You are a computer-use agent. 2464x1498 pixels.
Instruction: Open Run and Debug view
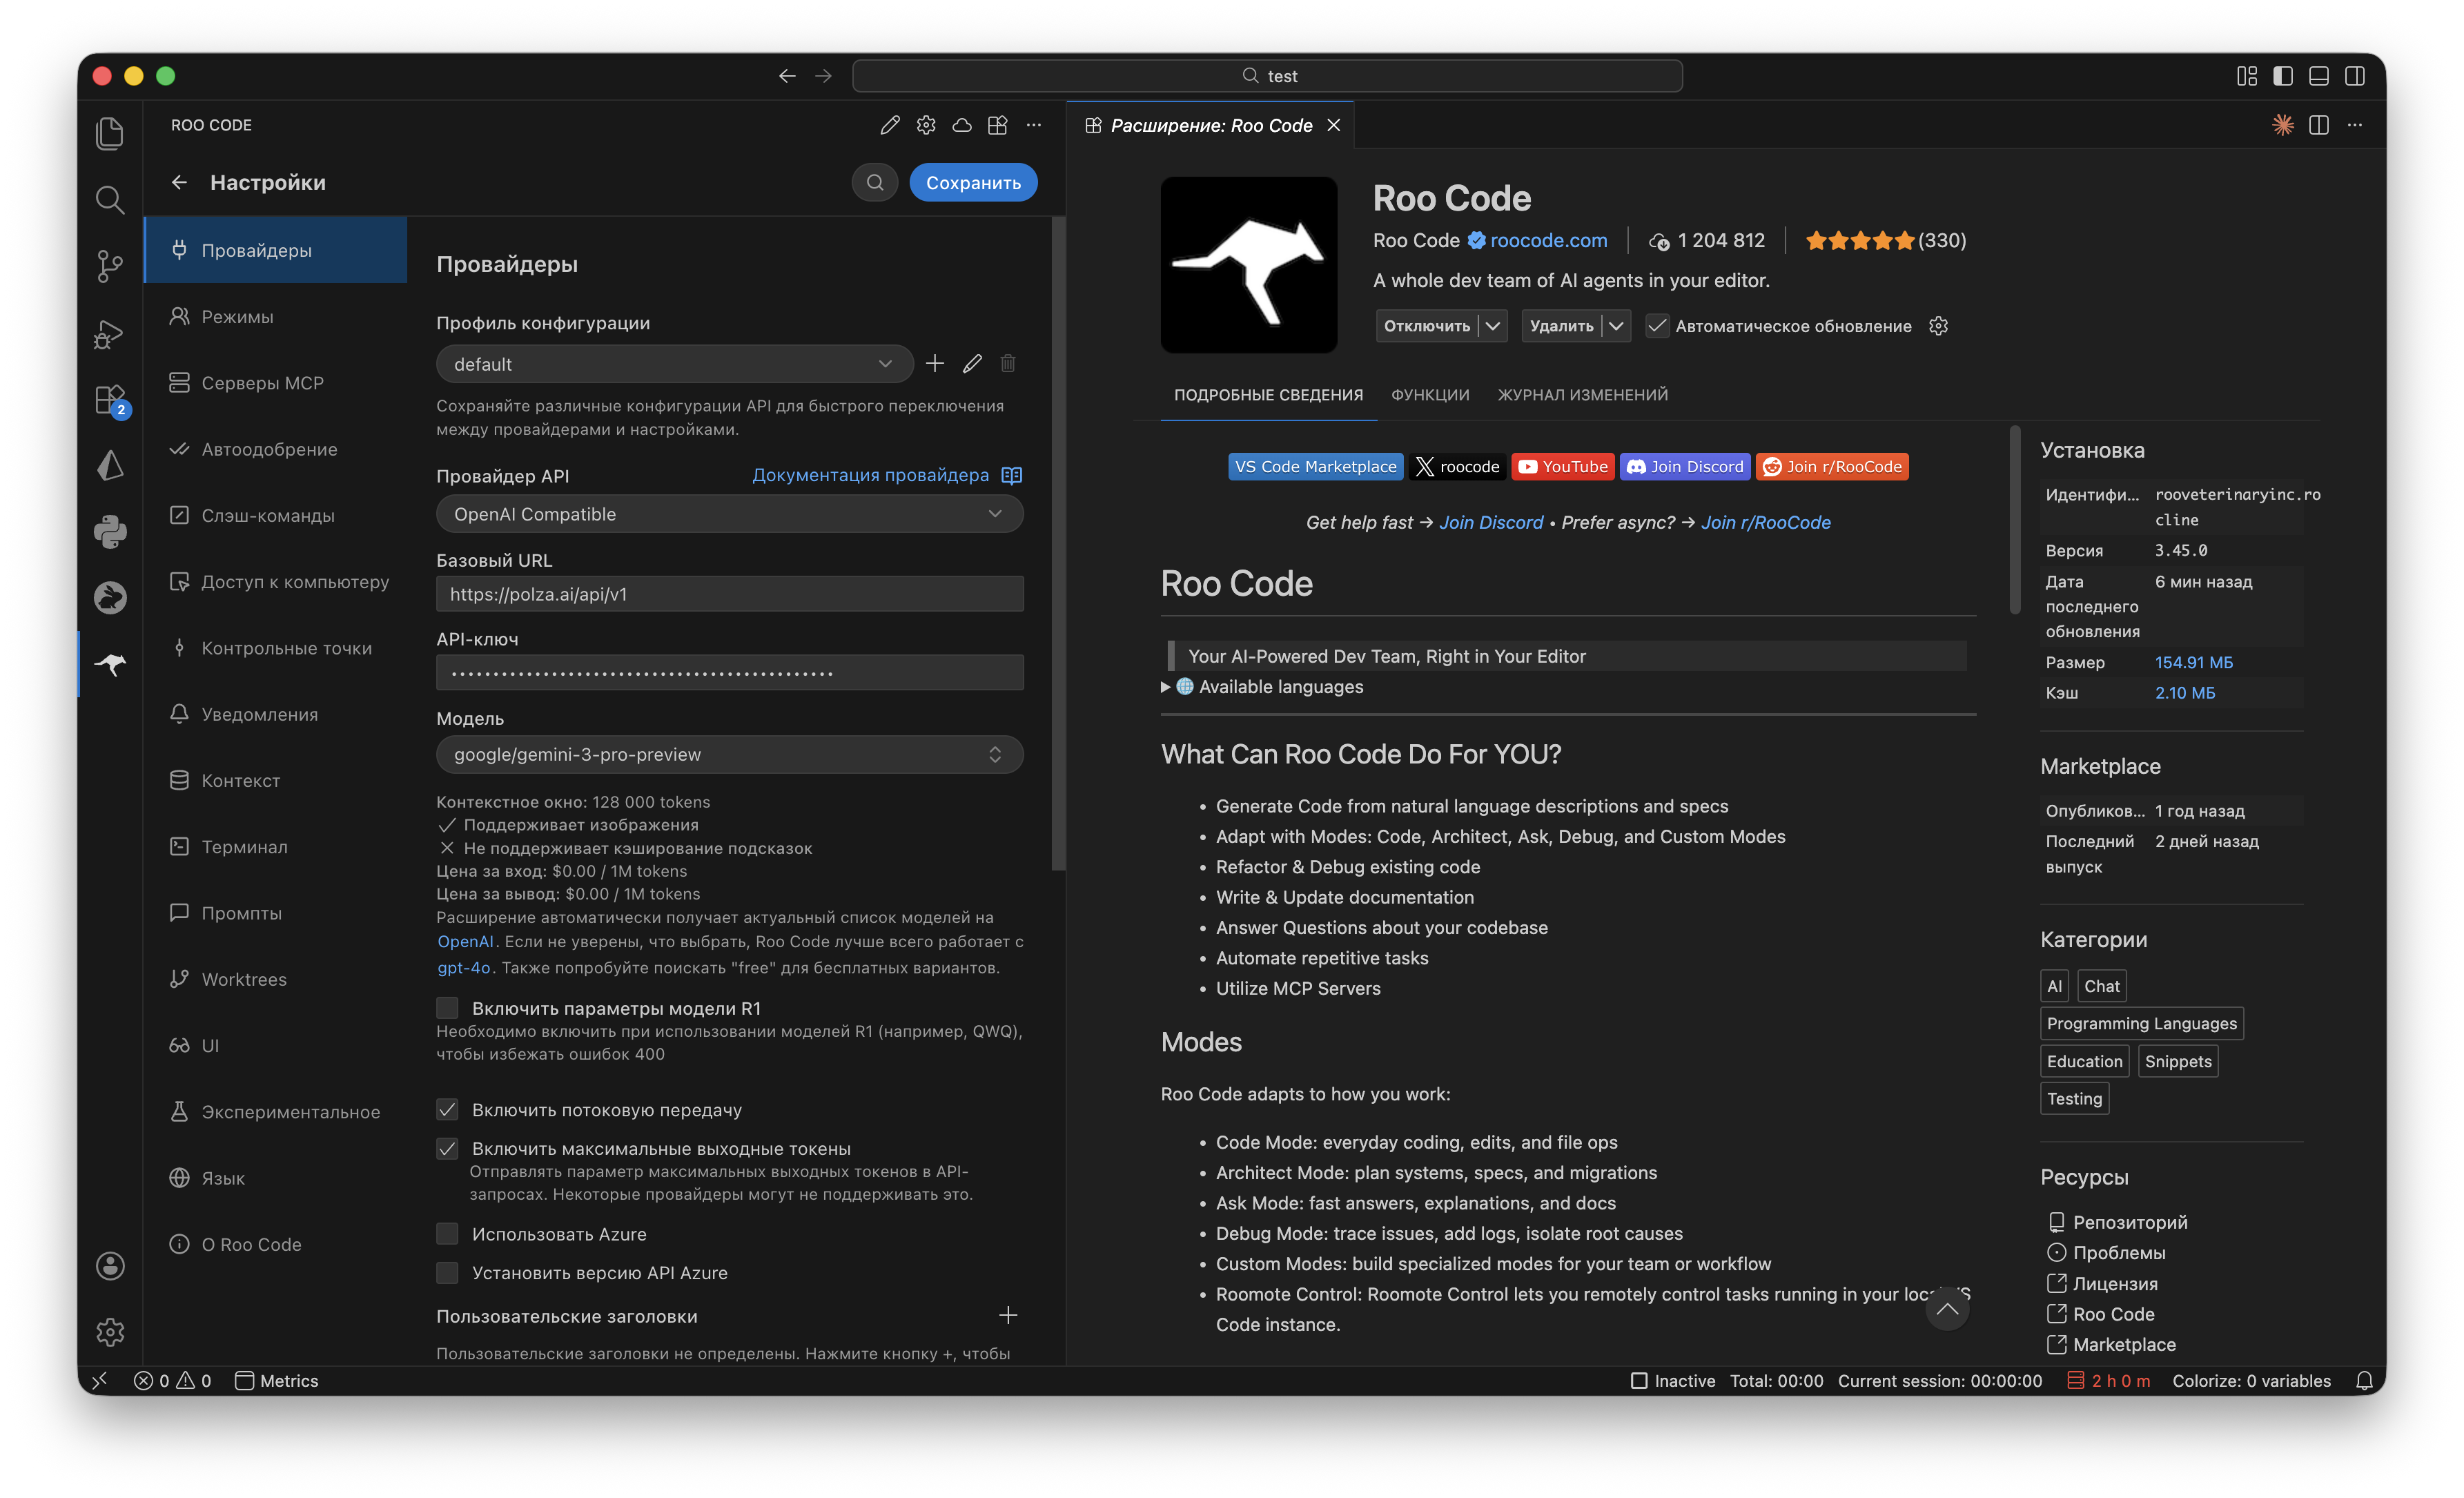pyautogui.click(x=110, y=333)
